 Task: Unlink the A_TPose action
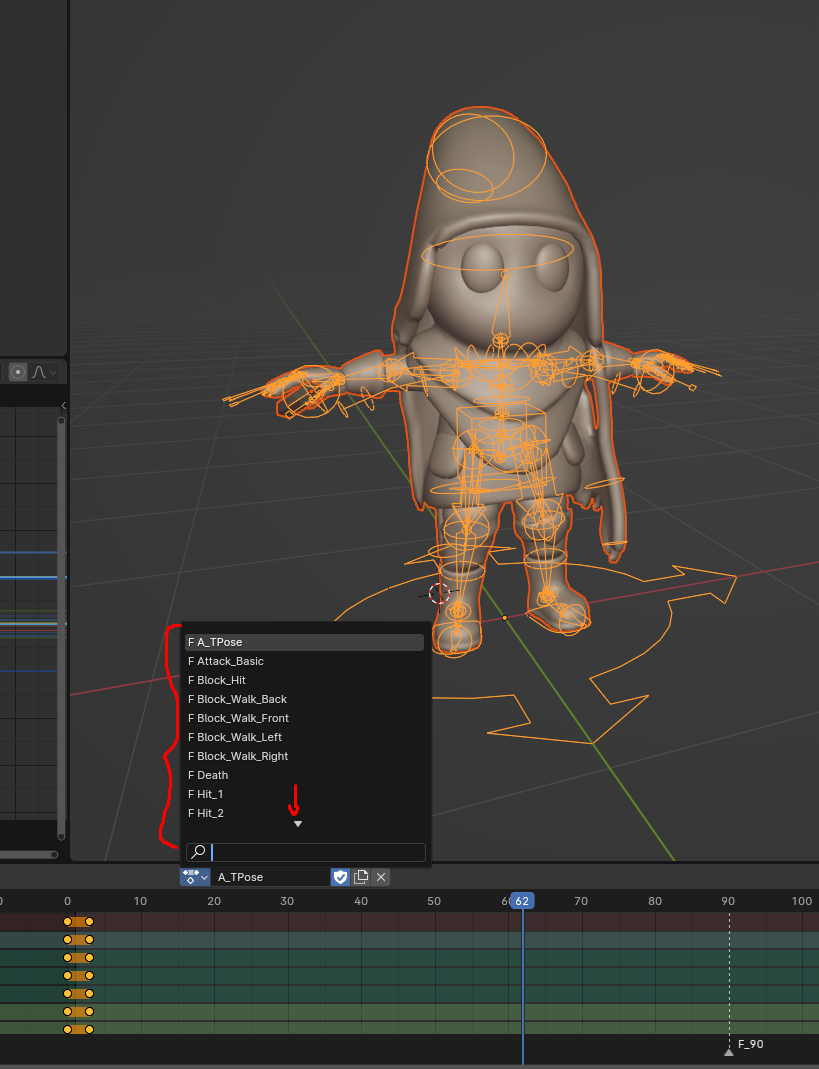tap(381, 877)
